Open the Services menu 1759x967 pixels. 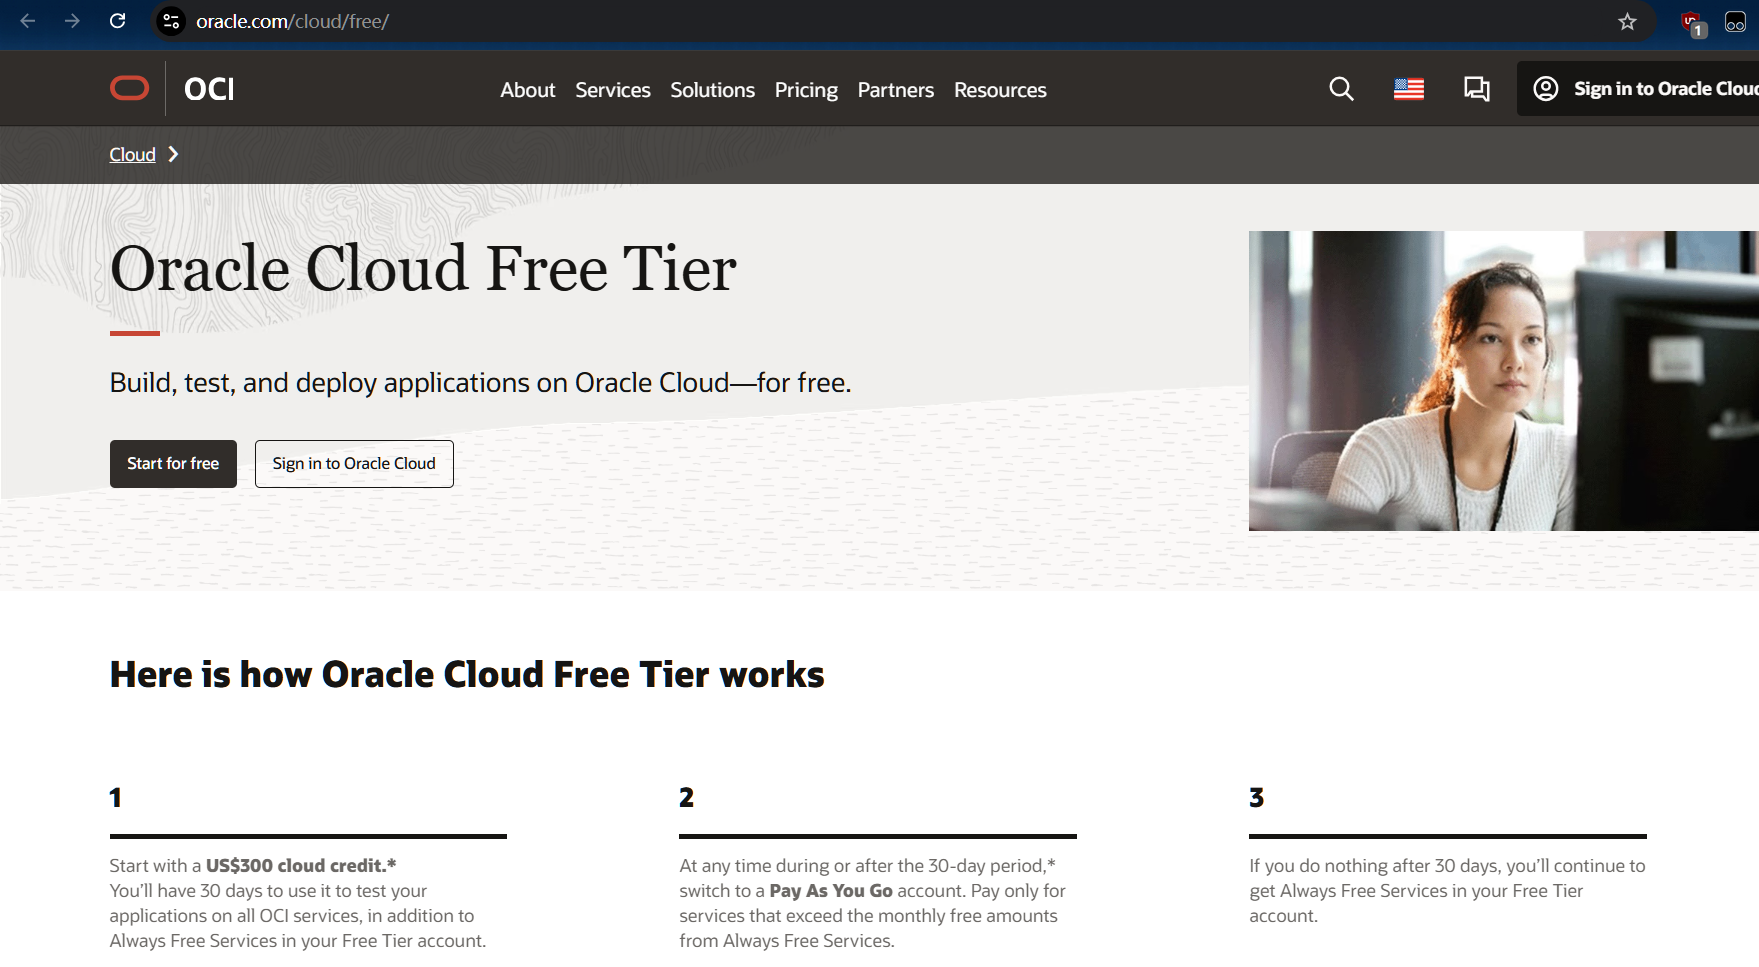[x=613, y=90]
